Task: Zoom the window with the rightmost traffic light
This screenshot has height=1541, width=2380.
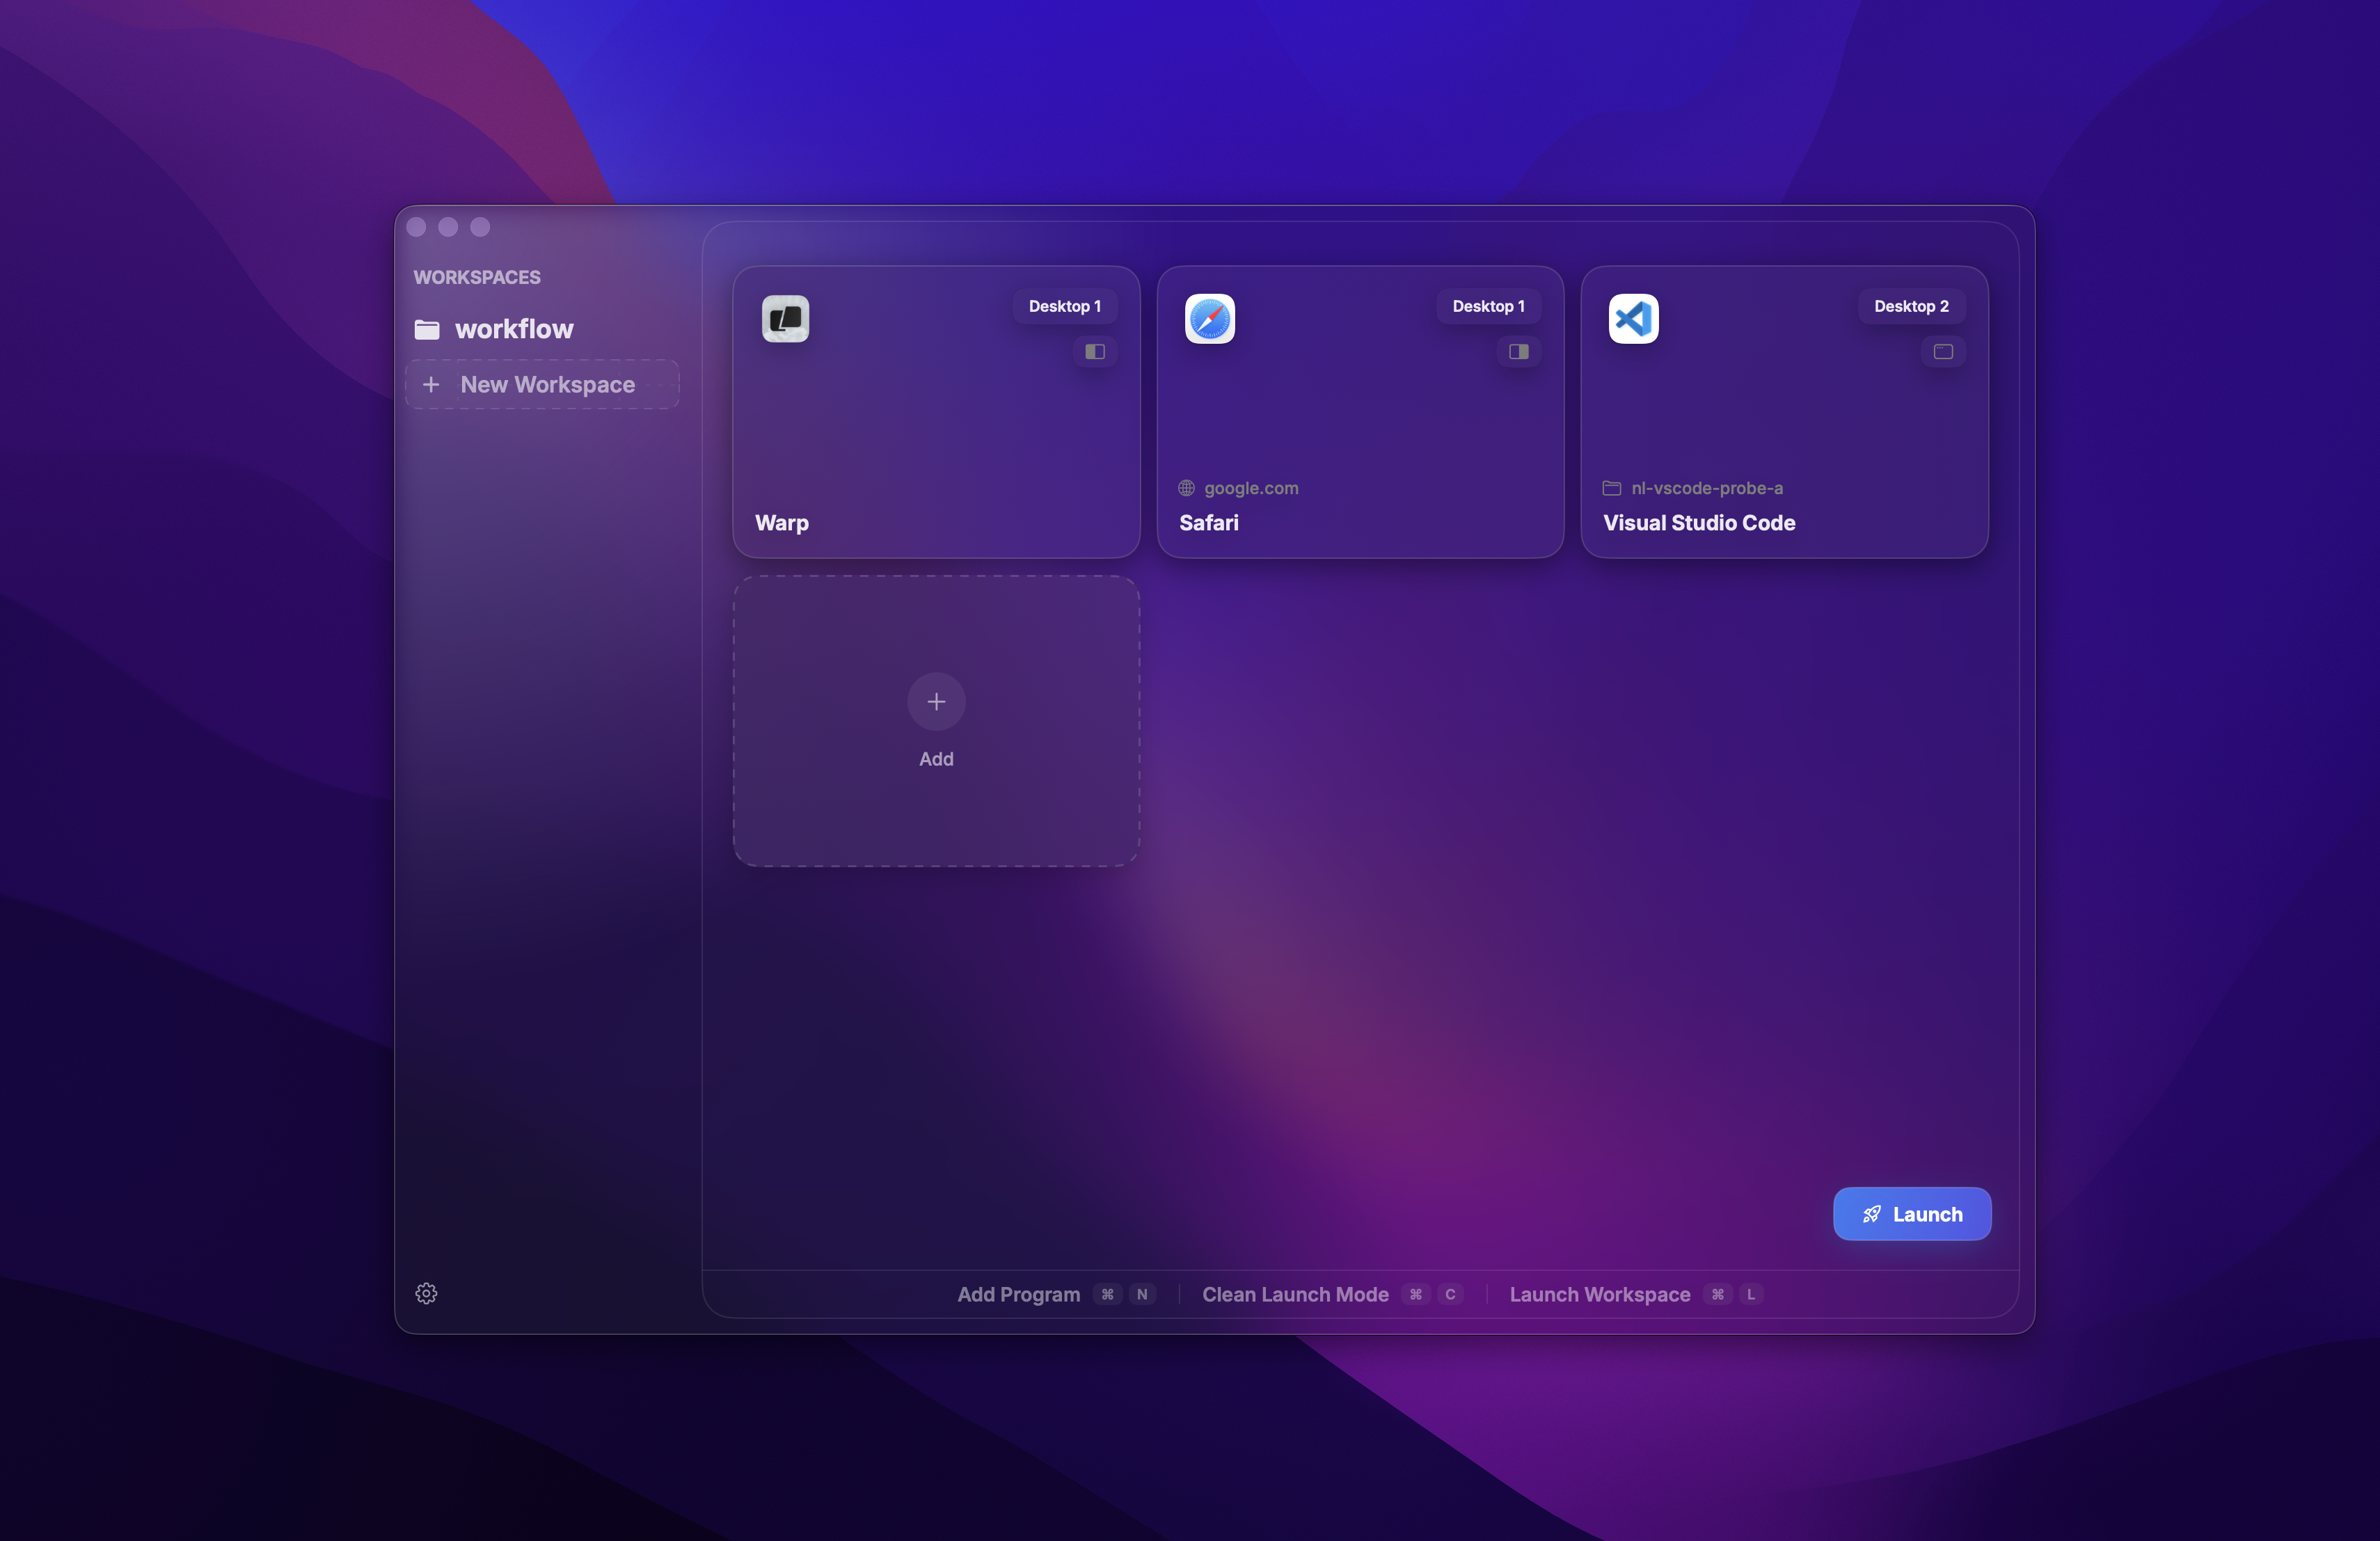Action: click(480, 227)
